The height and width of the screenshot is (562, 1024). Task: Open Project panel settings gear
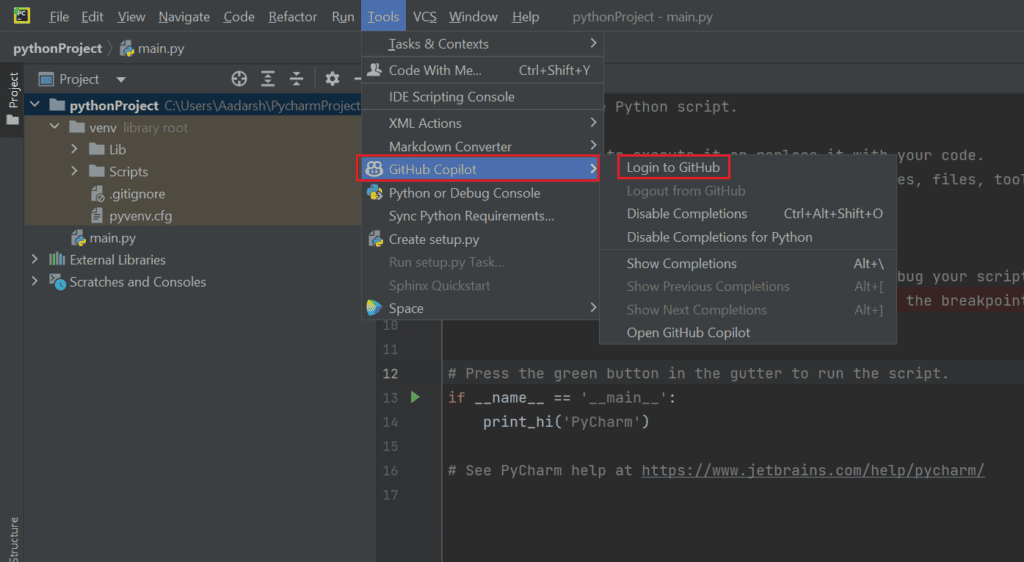pyautogui.click(x=332, y=79)
